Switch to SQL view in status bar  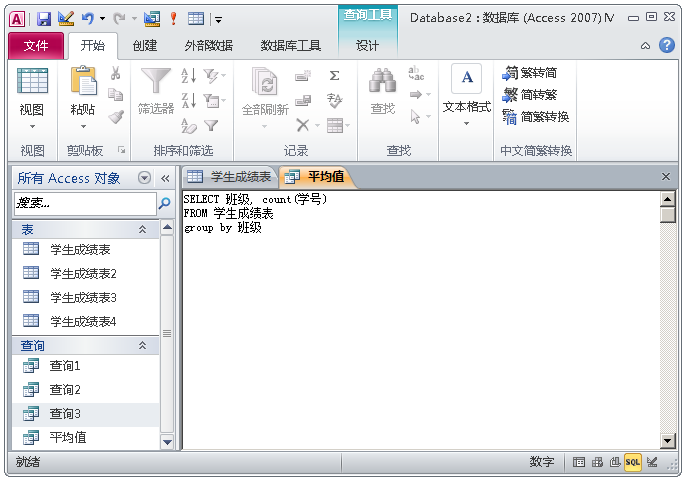coord(632,462)
